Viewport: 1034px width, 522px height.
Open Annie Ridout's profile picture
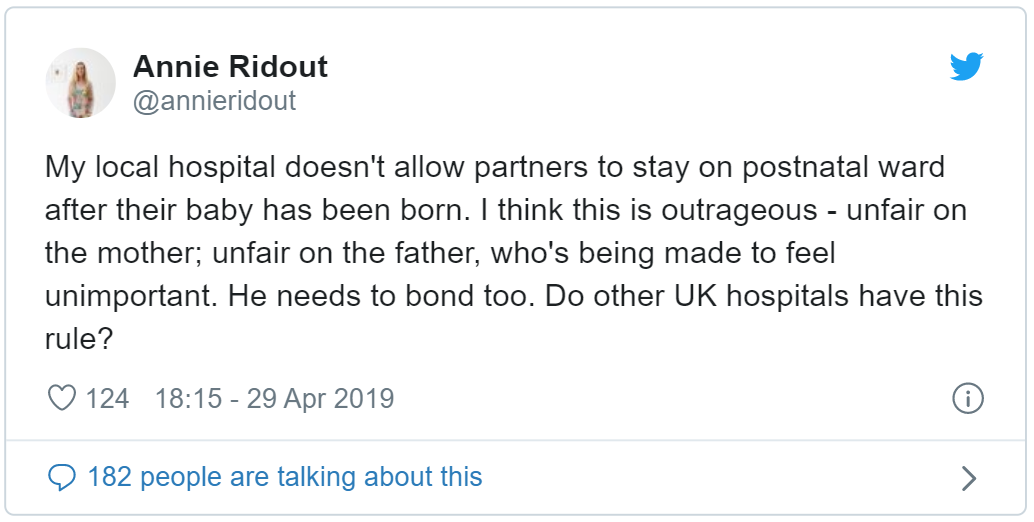pos(81,81)
